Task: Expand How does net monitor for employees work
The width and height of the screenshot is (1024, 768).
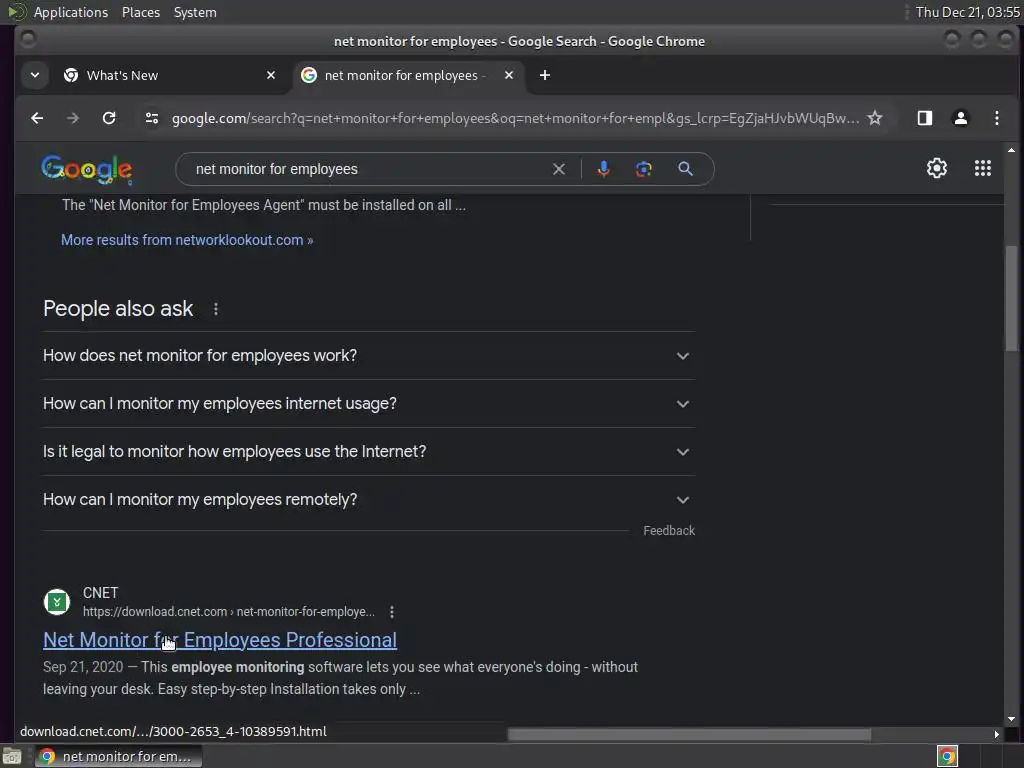Action: (369, 356)
